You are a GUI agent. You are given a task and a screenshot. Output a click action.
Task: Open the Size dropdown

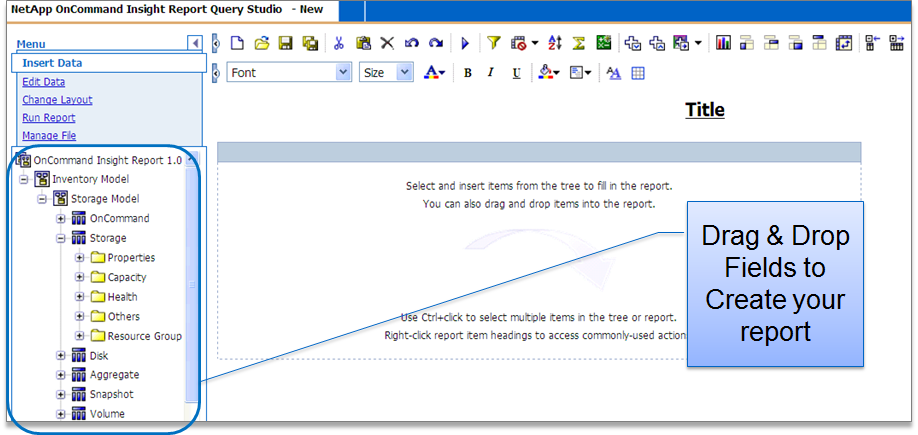(387, 72)
